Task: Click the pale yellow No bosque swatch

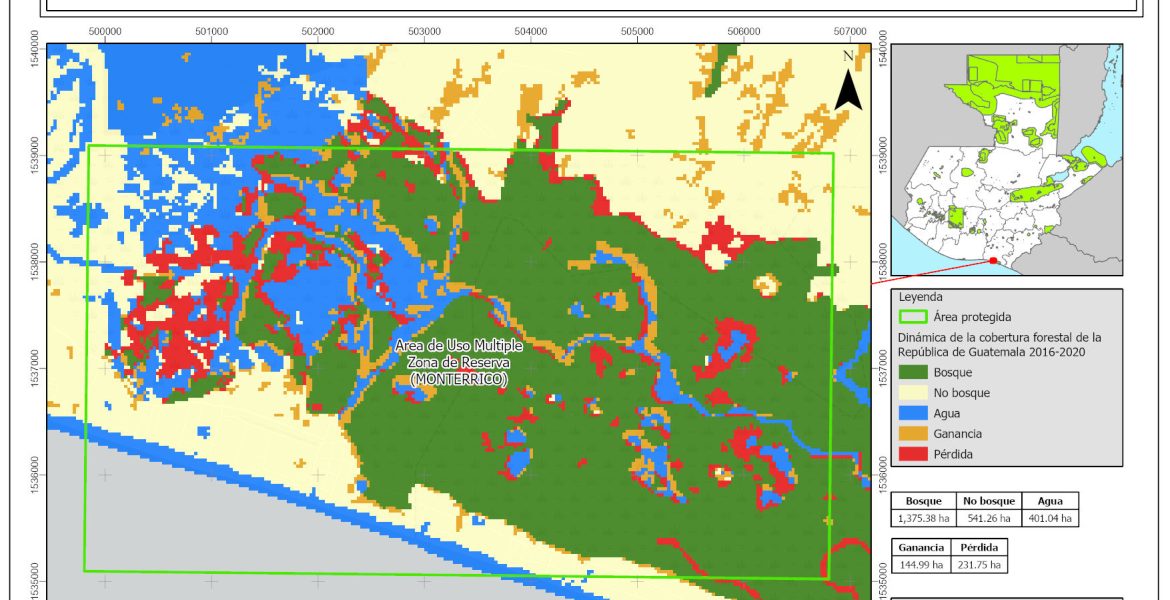Action: (913, 393)
